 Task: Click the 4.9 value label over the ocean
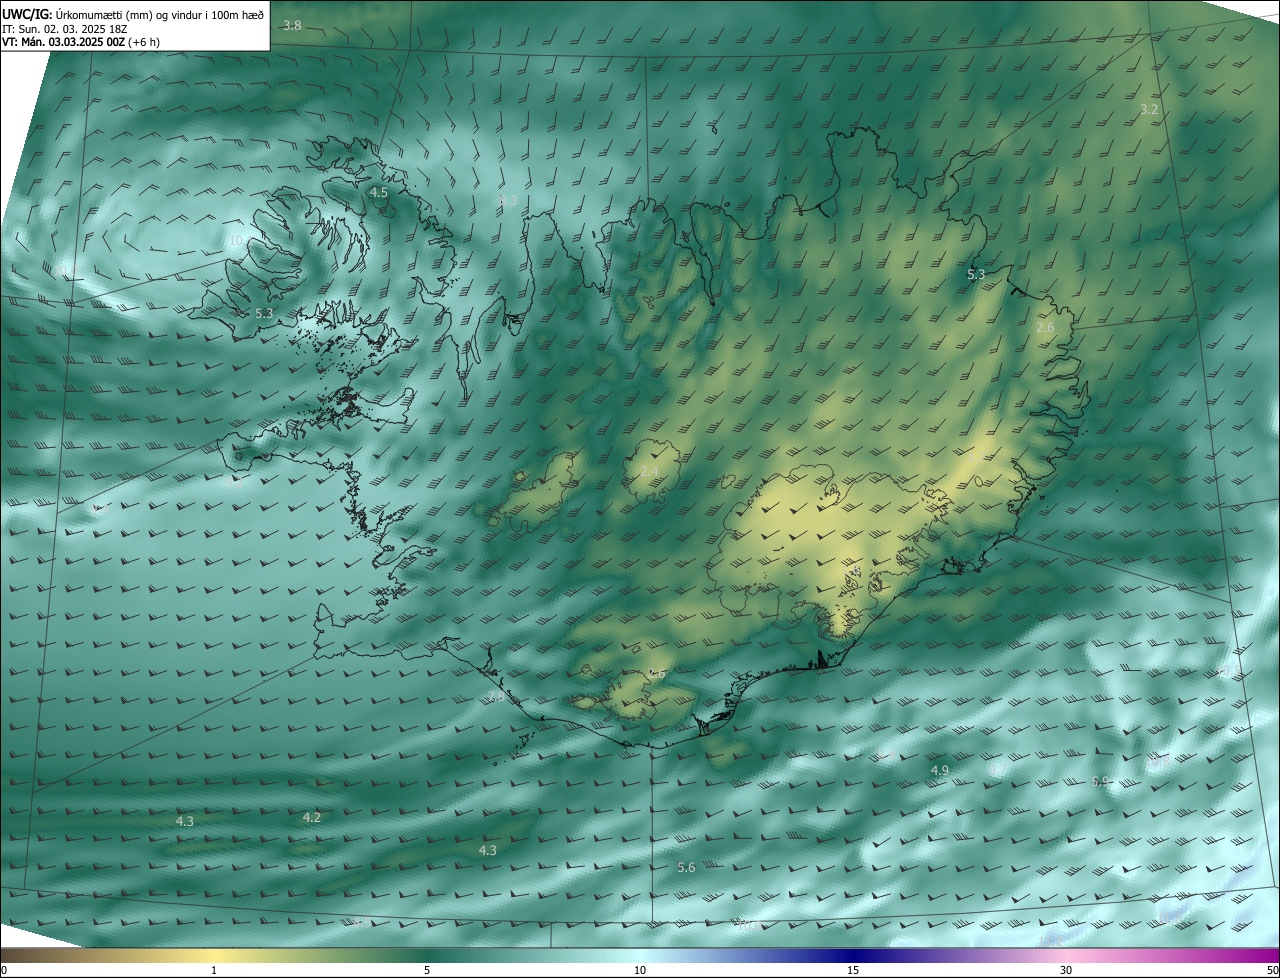[939, 770]
